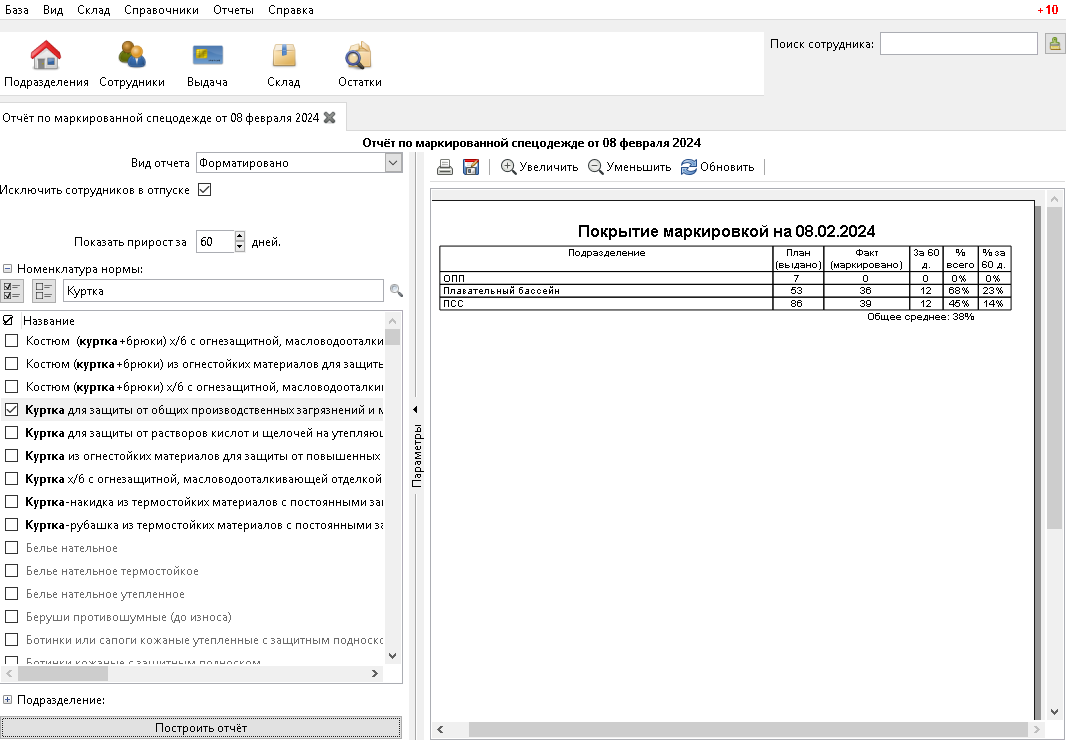Collapse the Номенклатура нормы section
Screen dimensions: 1066x741
(x=7, y=269)
